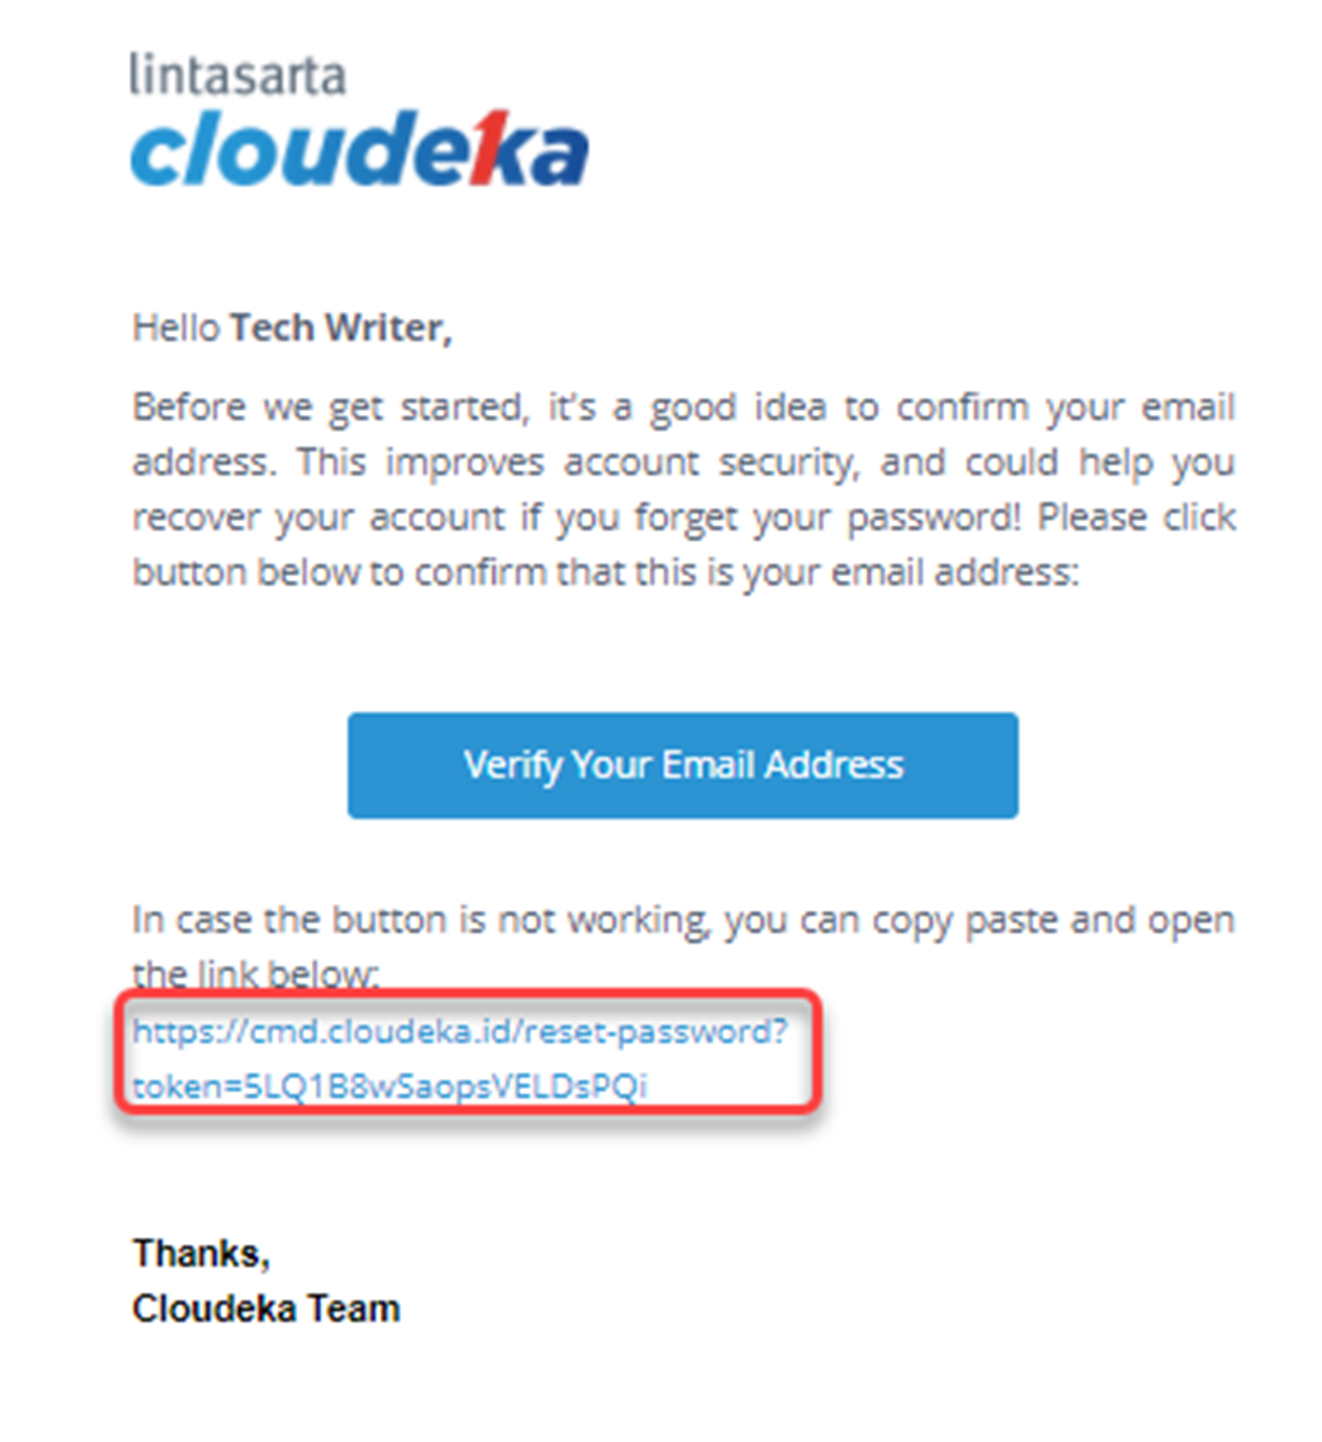This screenshot has width=1322, height=1442.
Task: Click the bold name Tech Writer
Action: coord(341,328)
